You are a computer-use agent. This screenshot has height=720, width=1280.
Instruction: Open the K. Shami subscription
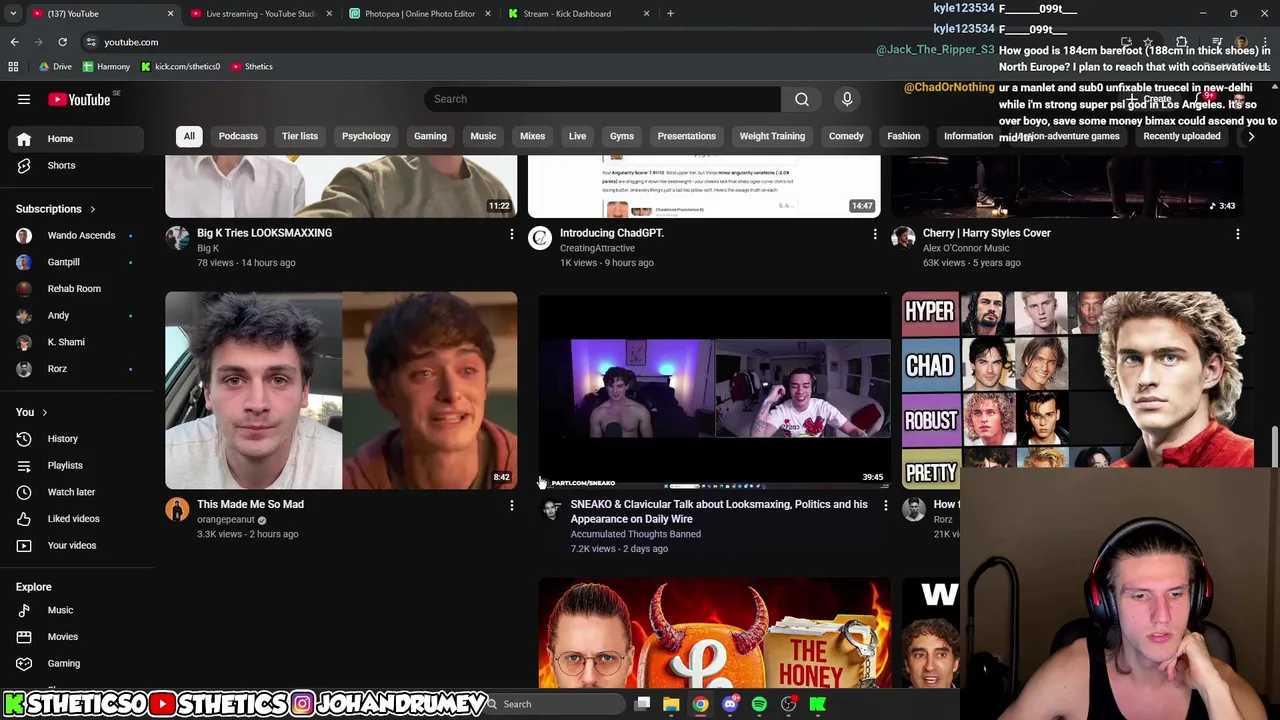pos(77,342)
